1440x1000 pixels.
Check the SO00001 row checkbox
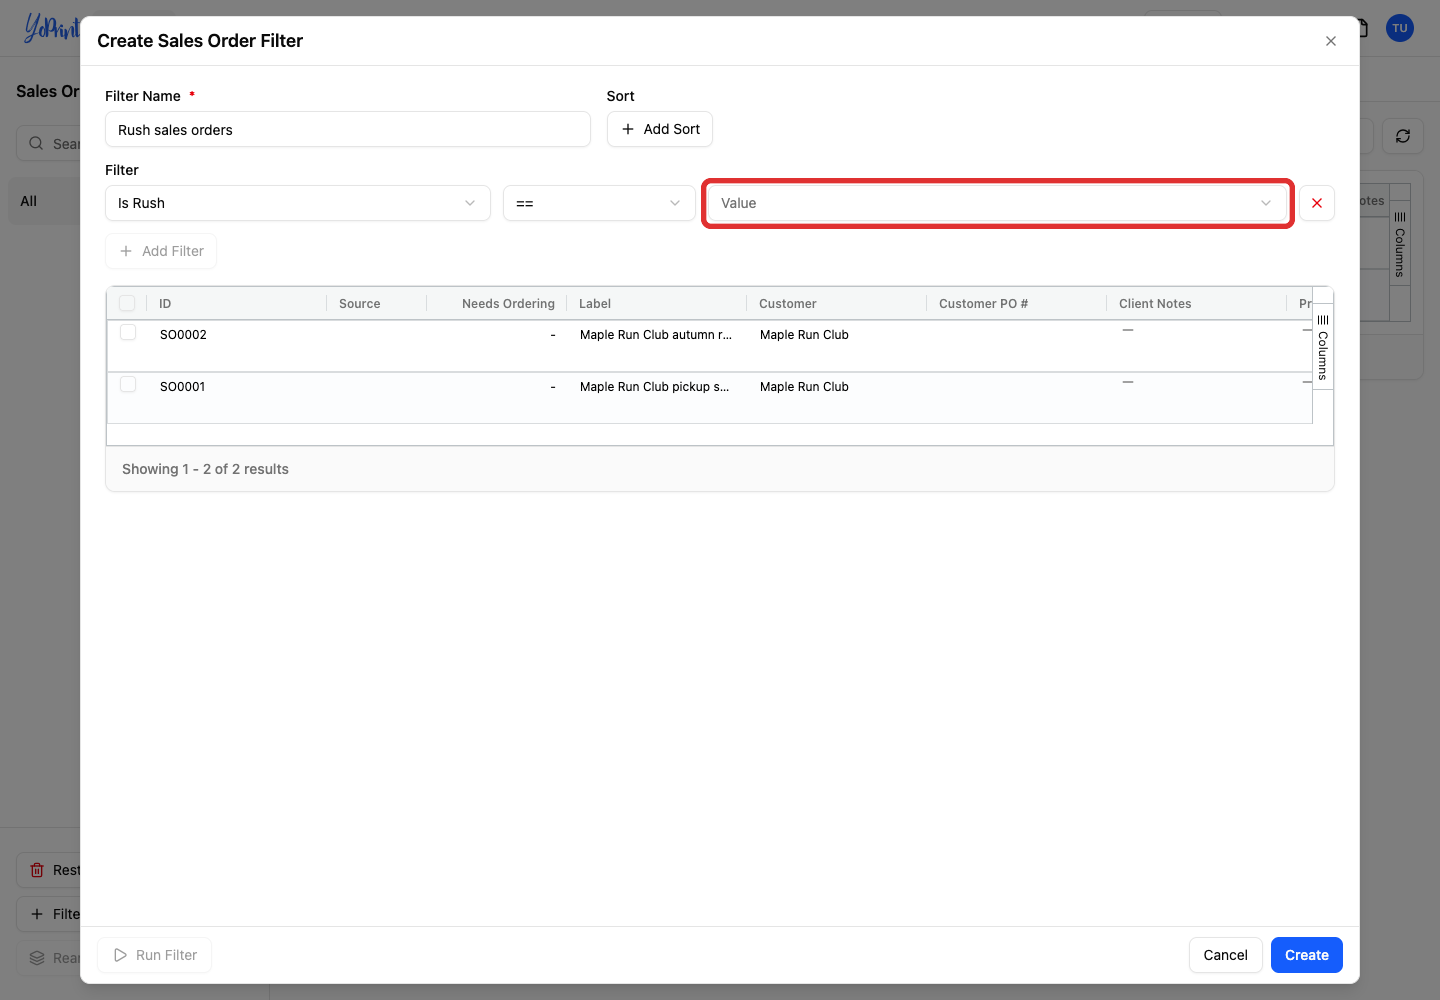[x=128, y=384]
